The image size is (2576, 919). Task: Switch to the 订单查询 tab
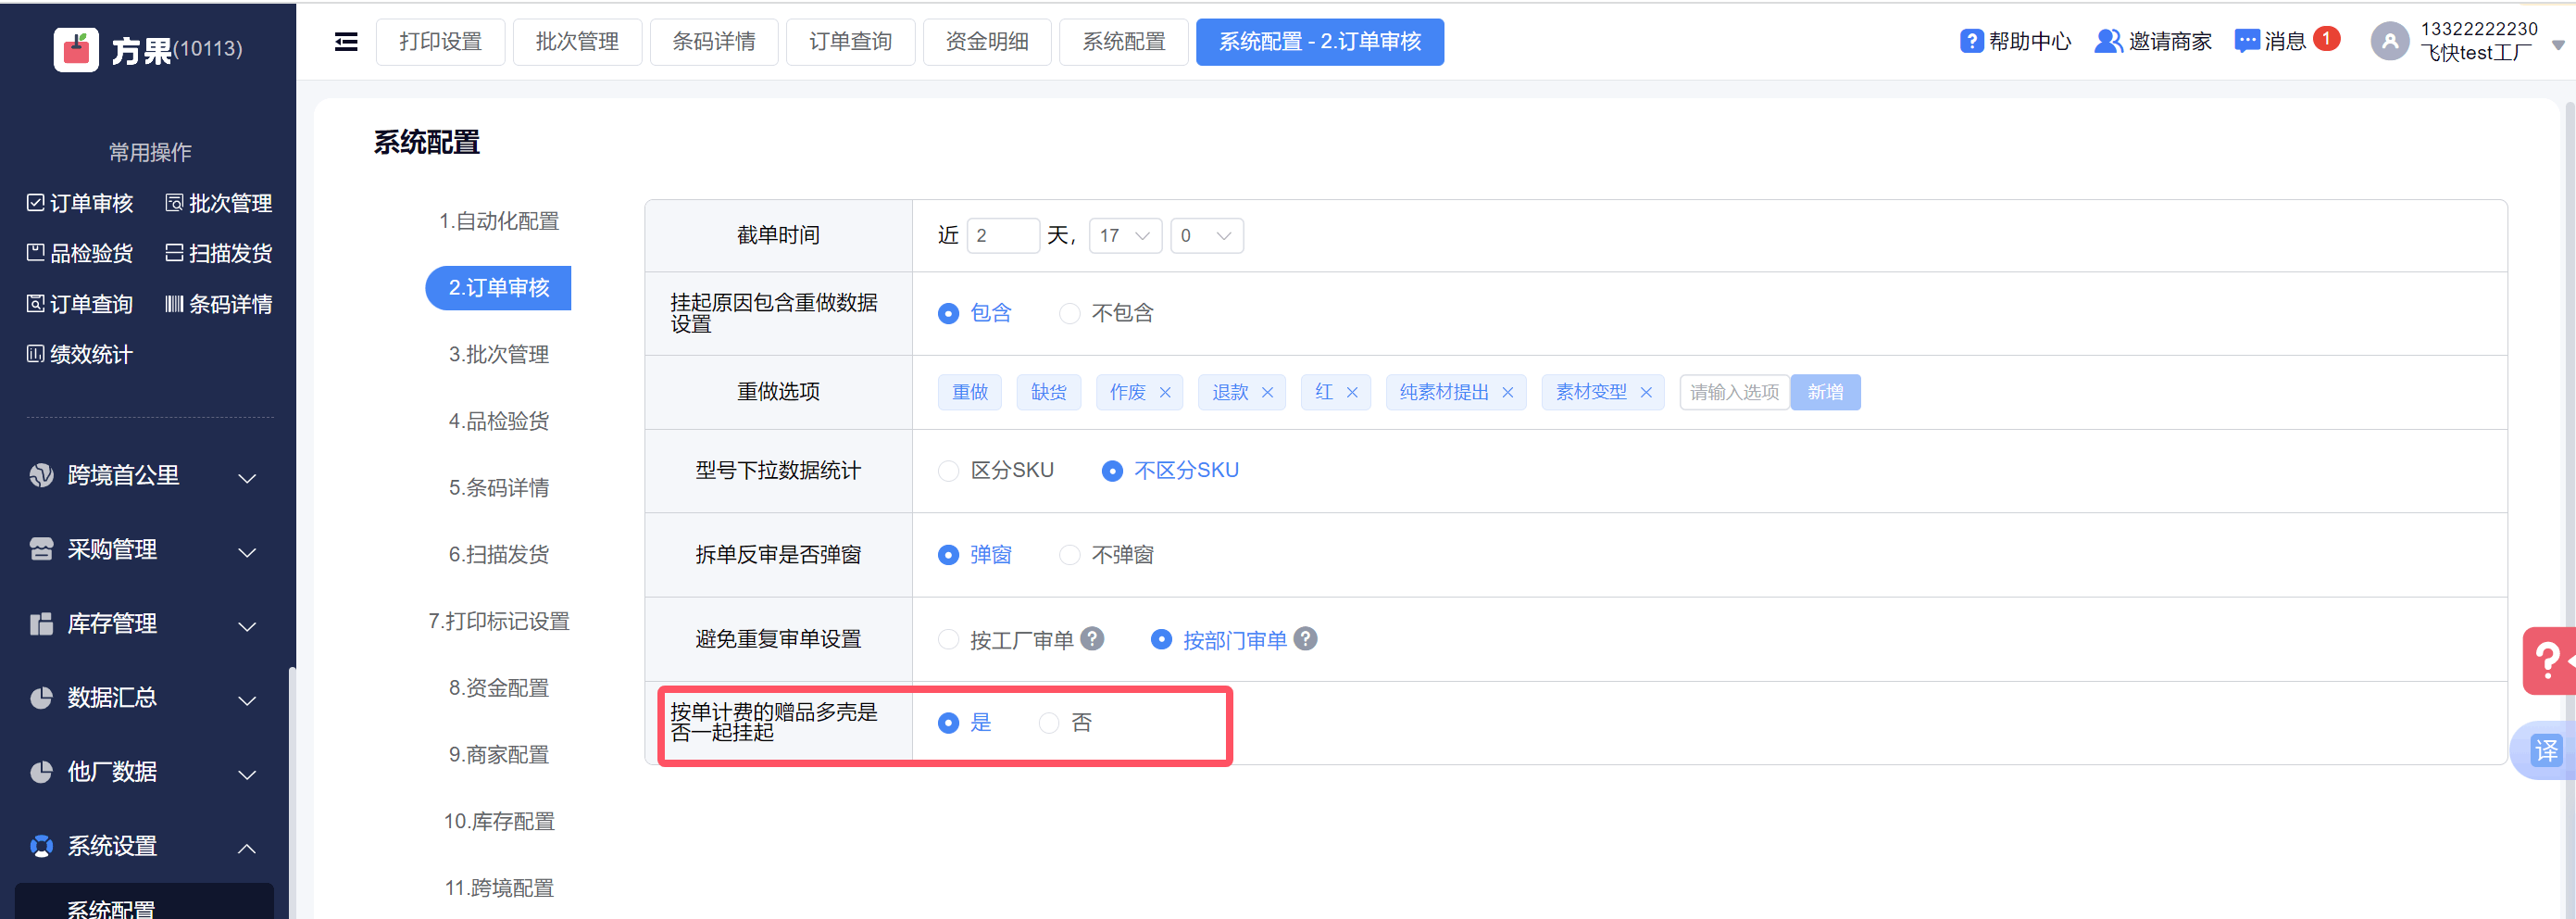[x=850, y=42]
